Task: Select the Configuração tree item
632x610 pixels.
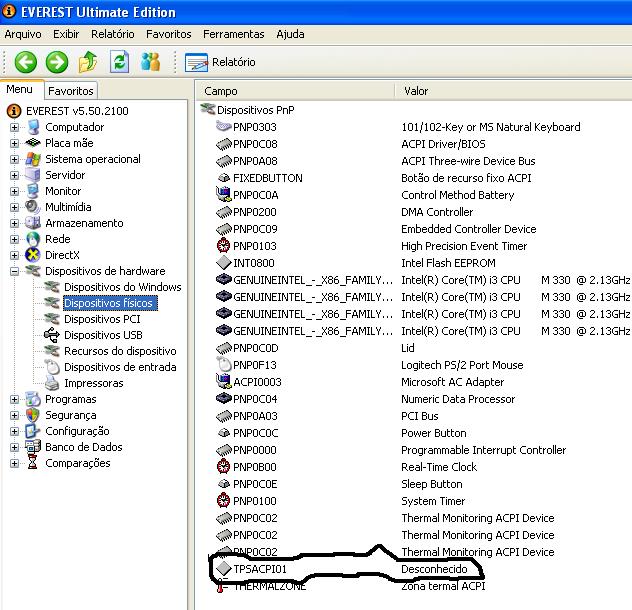Action: pyautogui.click(x=77, y=431)
